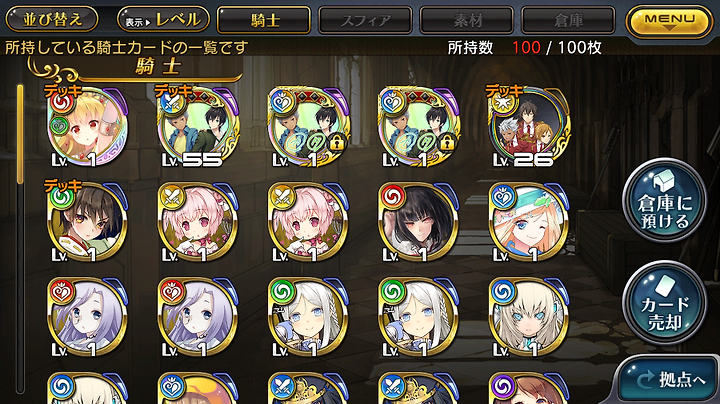Select the Lv.55 knight card

pos(198,126)
